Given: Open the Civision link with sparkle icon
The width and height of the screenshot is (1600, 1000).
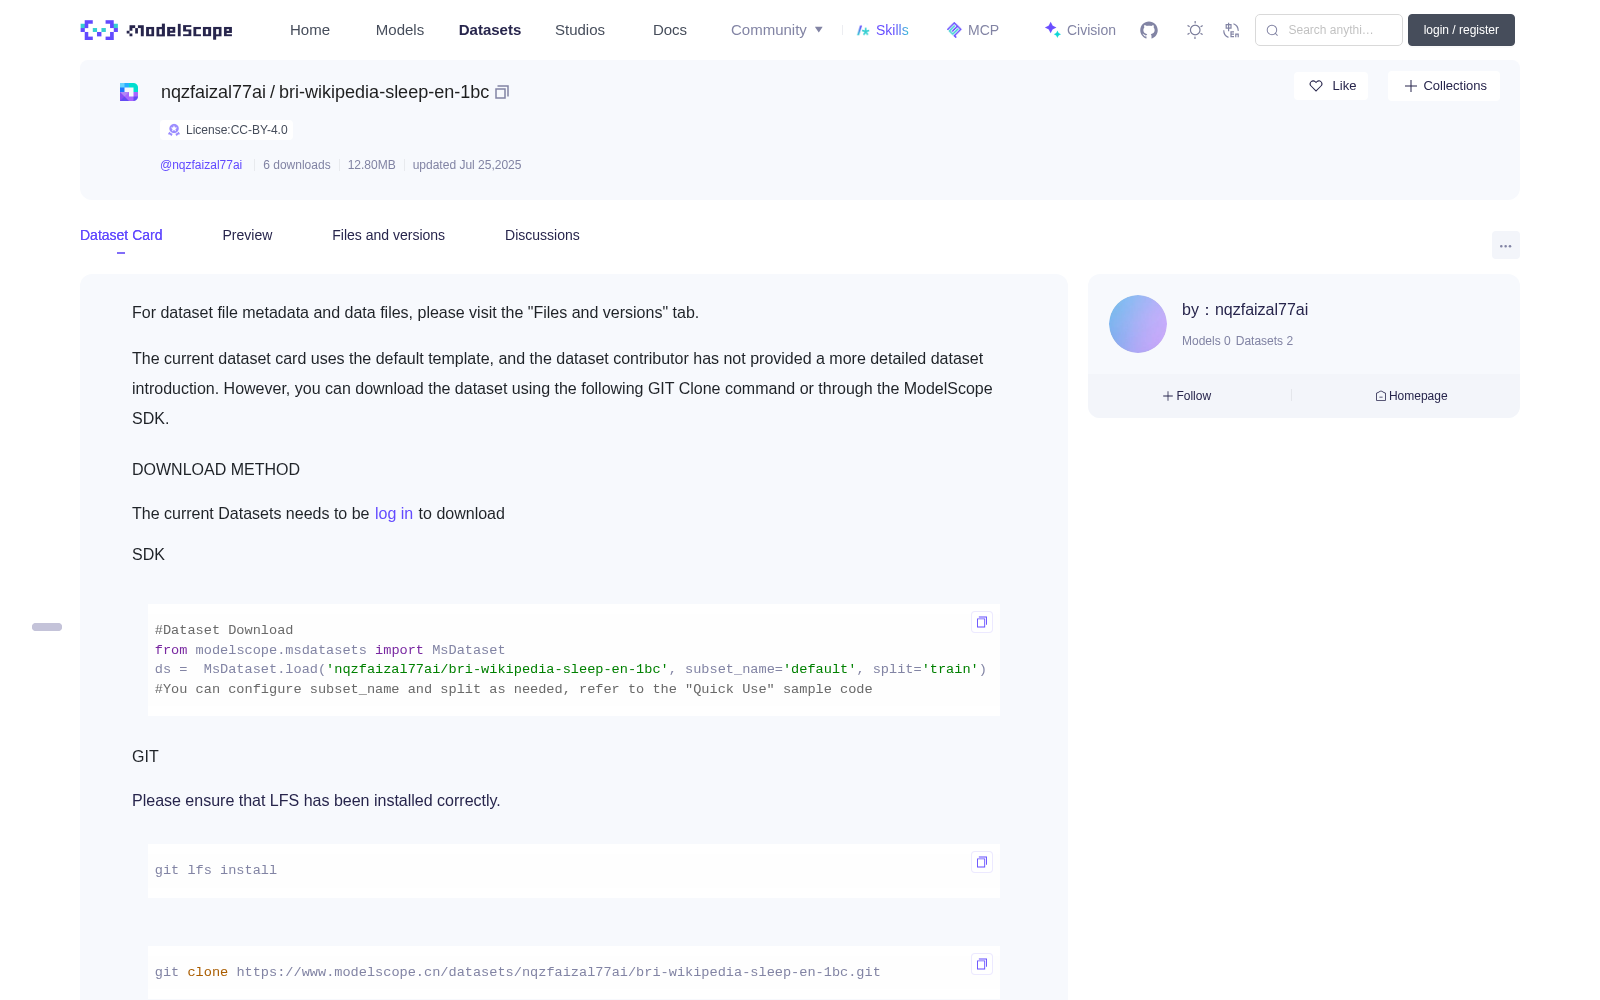Looking at the screenshot, I should tap(1080, 30).
